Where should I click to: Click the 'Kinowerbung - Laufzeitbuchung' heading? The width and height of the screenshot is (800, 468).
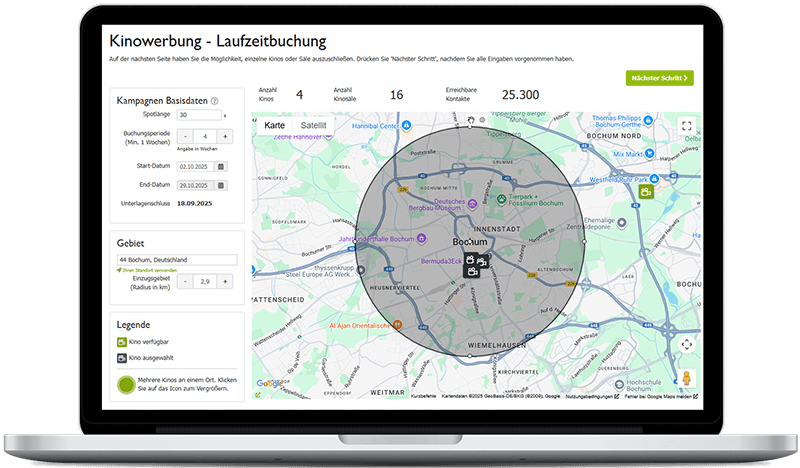(218, 41)
